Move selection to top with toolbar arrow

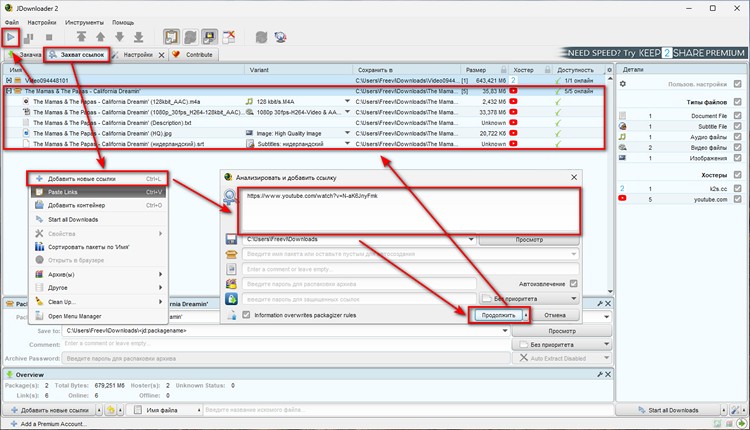tap(81, 37)
